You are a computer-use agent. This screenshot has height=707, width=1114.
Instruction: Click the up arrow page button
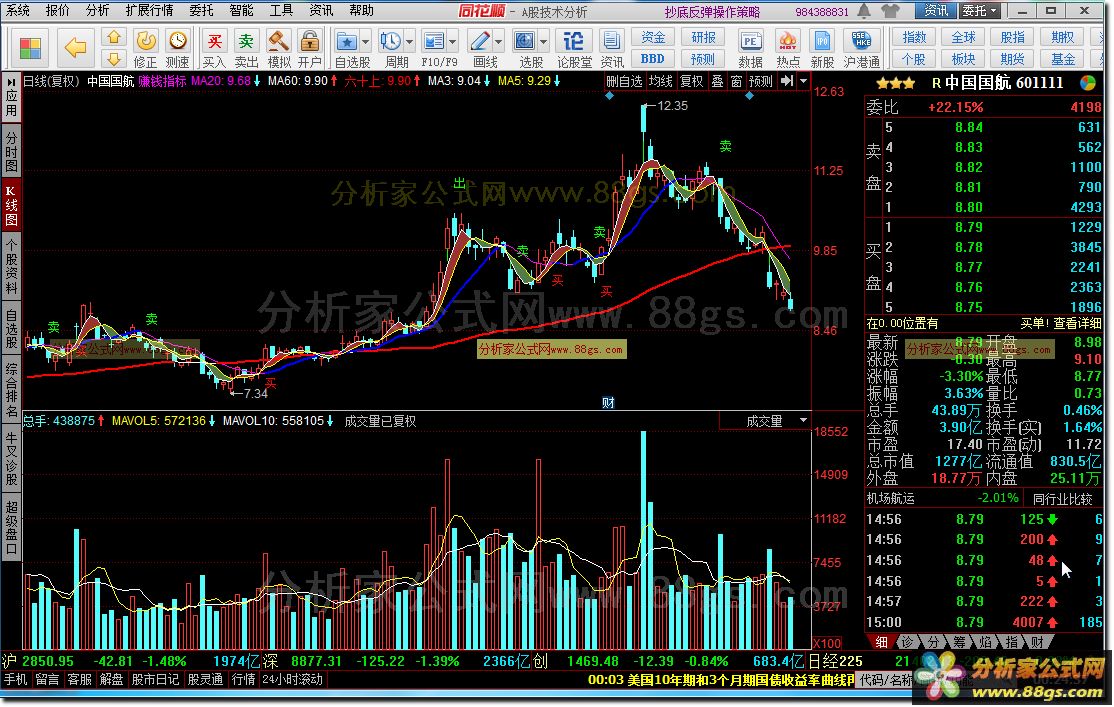pos(114,37)
